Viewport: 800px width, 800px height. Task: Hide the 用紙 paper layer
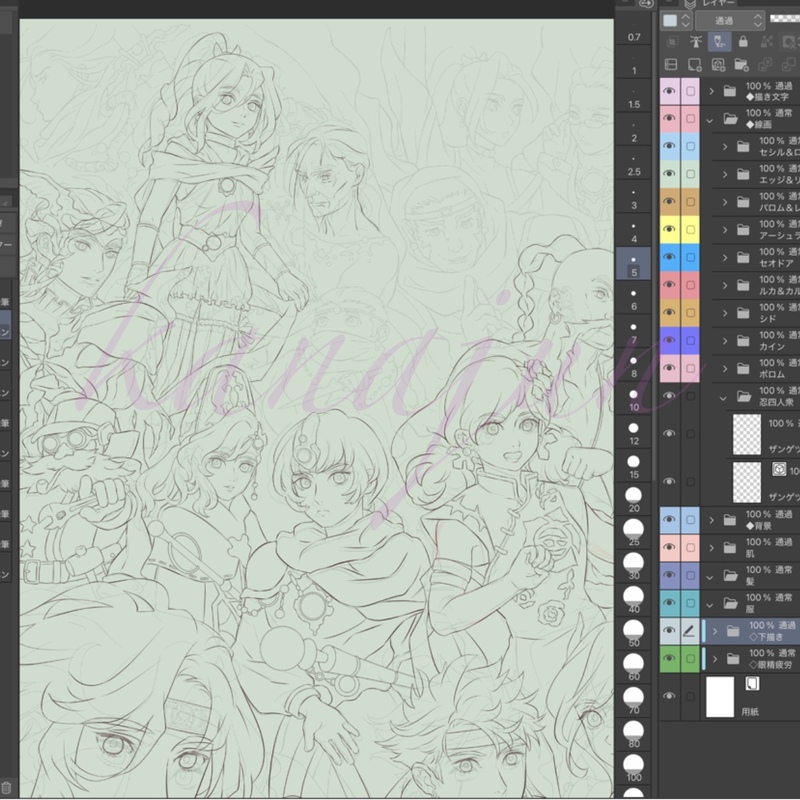click(x=669, y=696)
